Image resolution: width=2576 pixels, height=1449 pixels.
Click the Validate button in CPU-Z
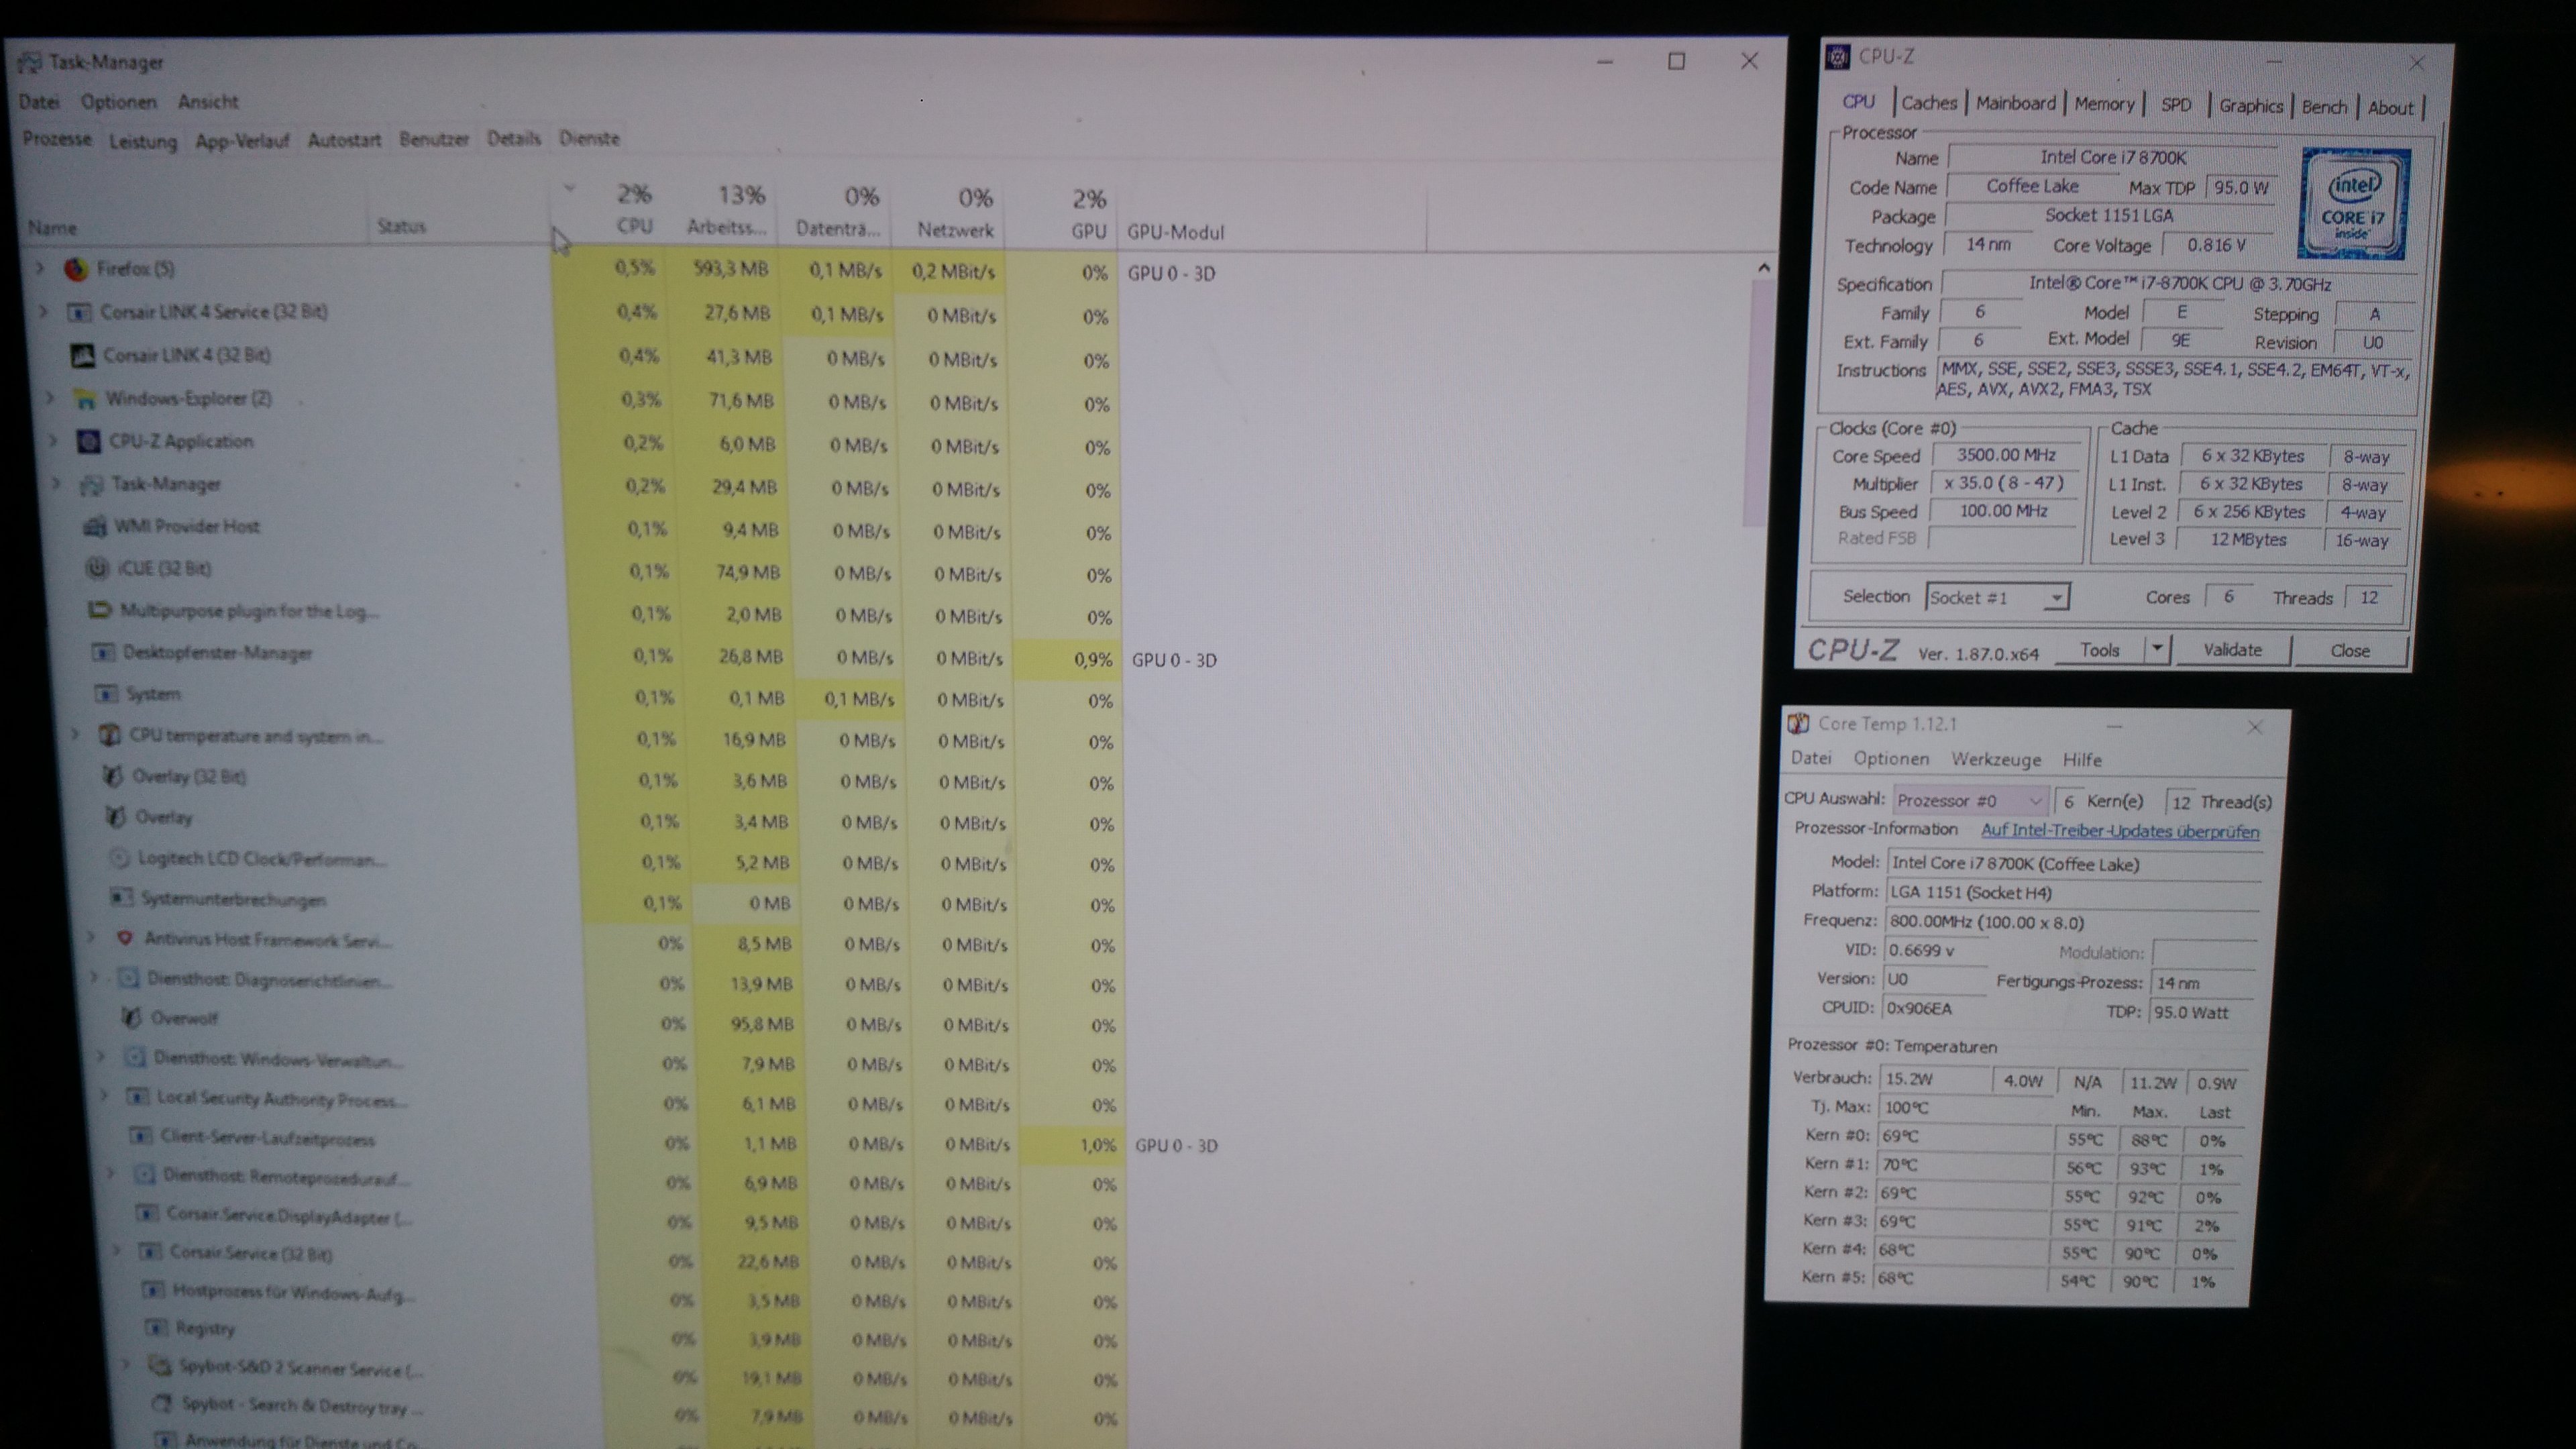click(x=2232, y=650)
